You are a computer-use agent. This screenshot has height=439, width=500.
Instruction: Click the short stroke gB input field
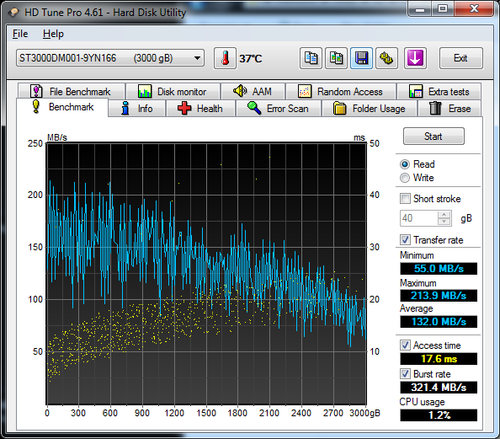[x=419, y=218]
